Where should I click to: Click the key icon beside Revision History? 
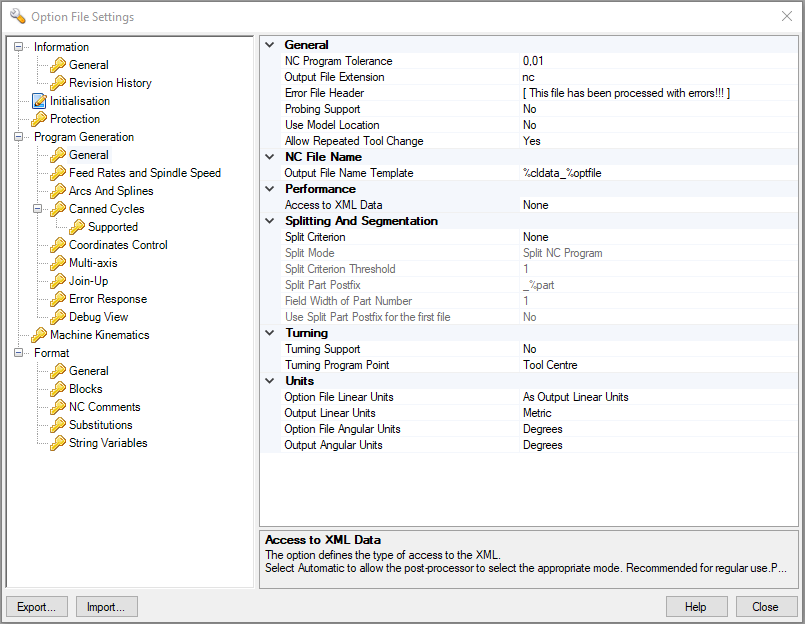point(58,83)
